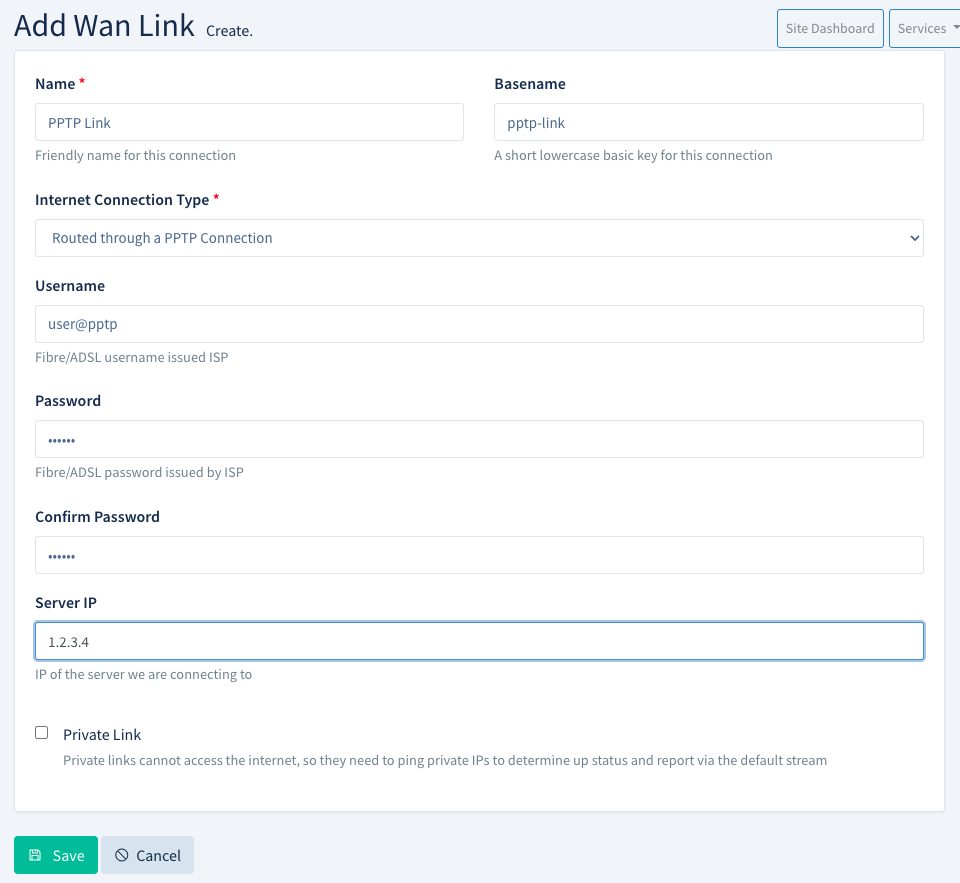Click the Basename label text
The width and height of the screenshot is (960, 883).
tap(530, 84)
